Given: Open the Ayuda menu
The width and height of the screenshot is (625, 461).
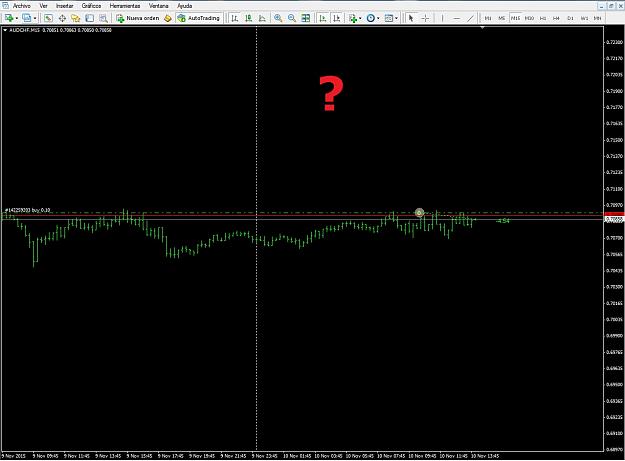Looking at the screenshot, I should tap(185, 6).
